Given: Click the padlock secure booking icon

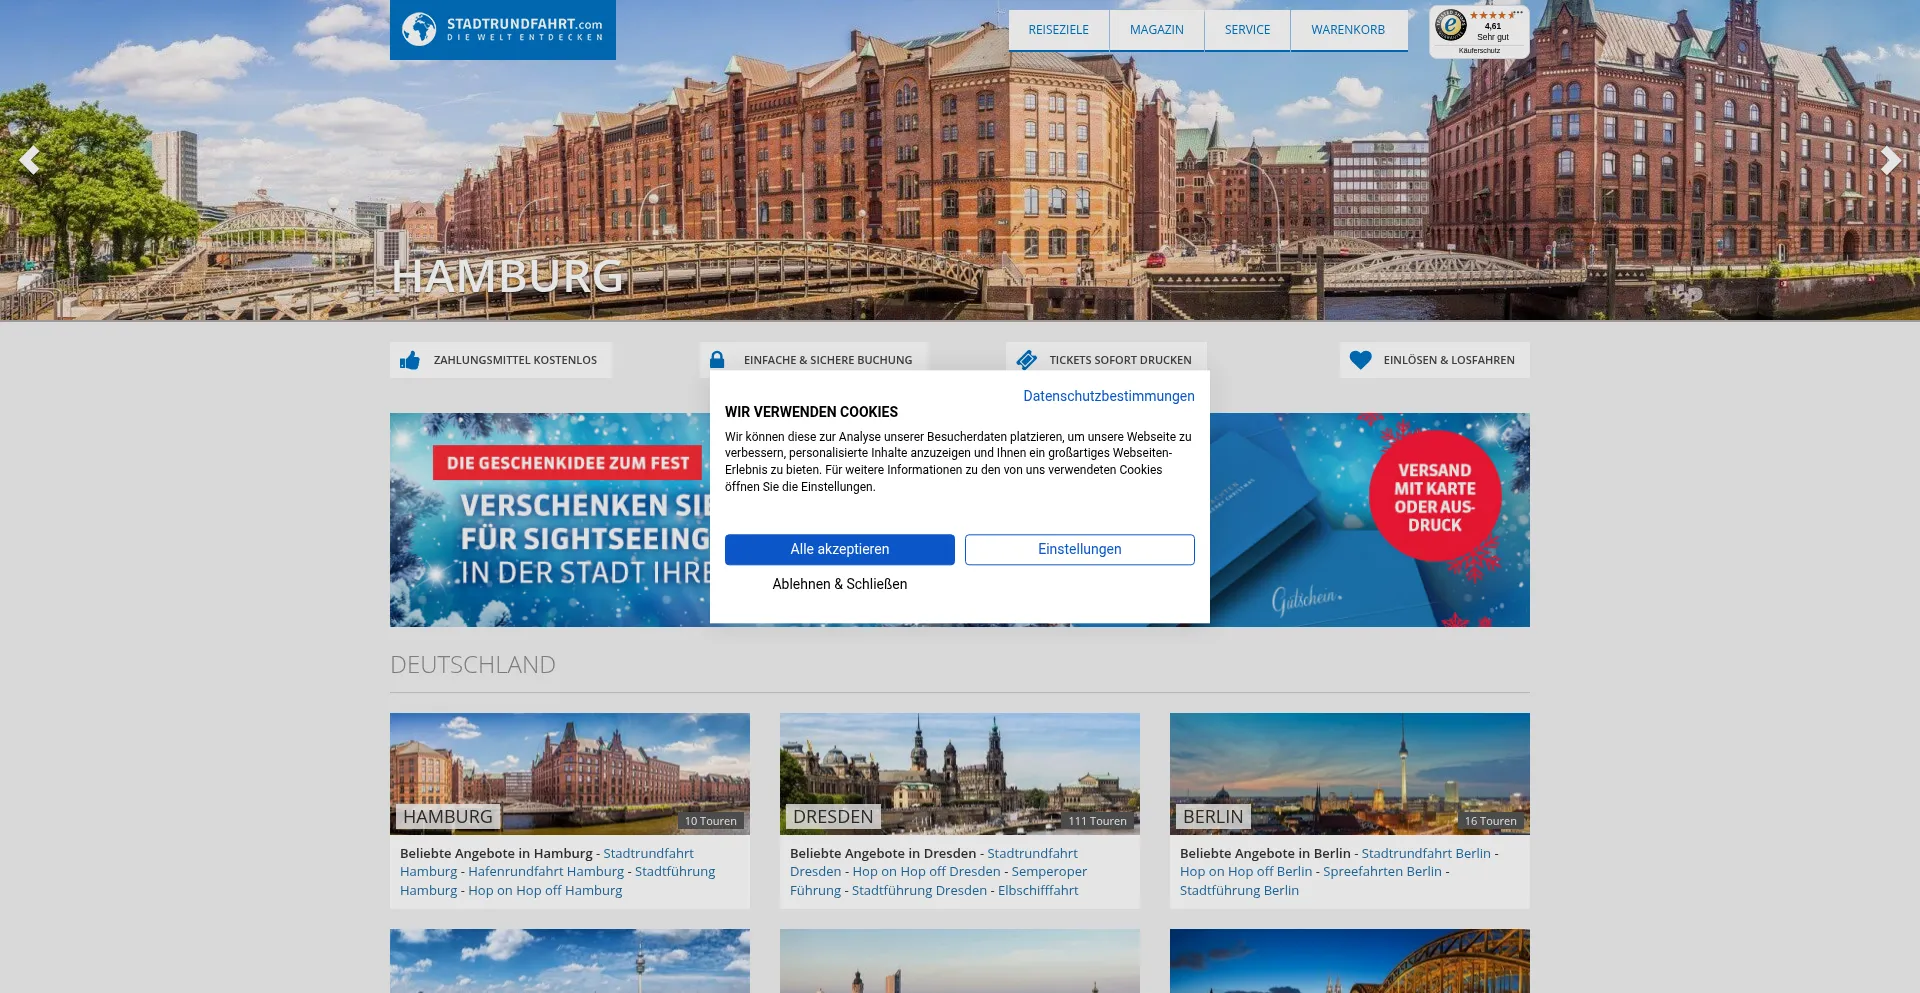Looking at the screenshot, I should (x=717, y=360).
